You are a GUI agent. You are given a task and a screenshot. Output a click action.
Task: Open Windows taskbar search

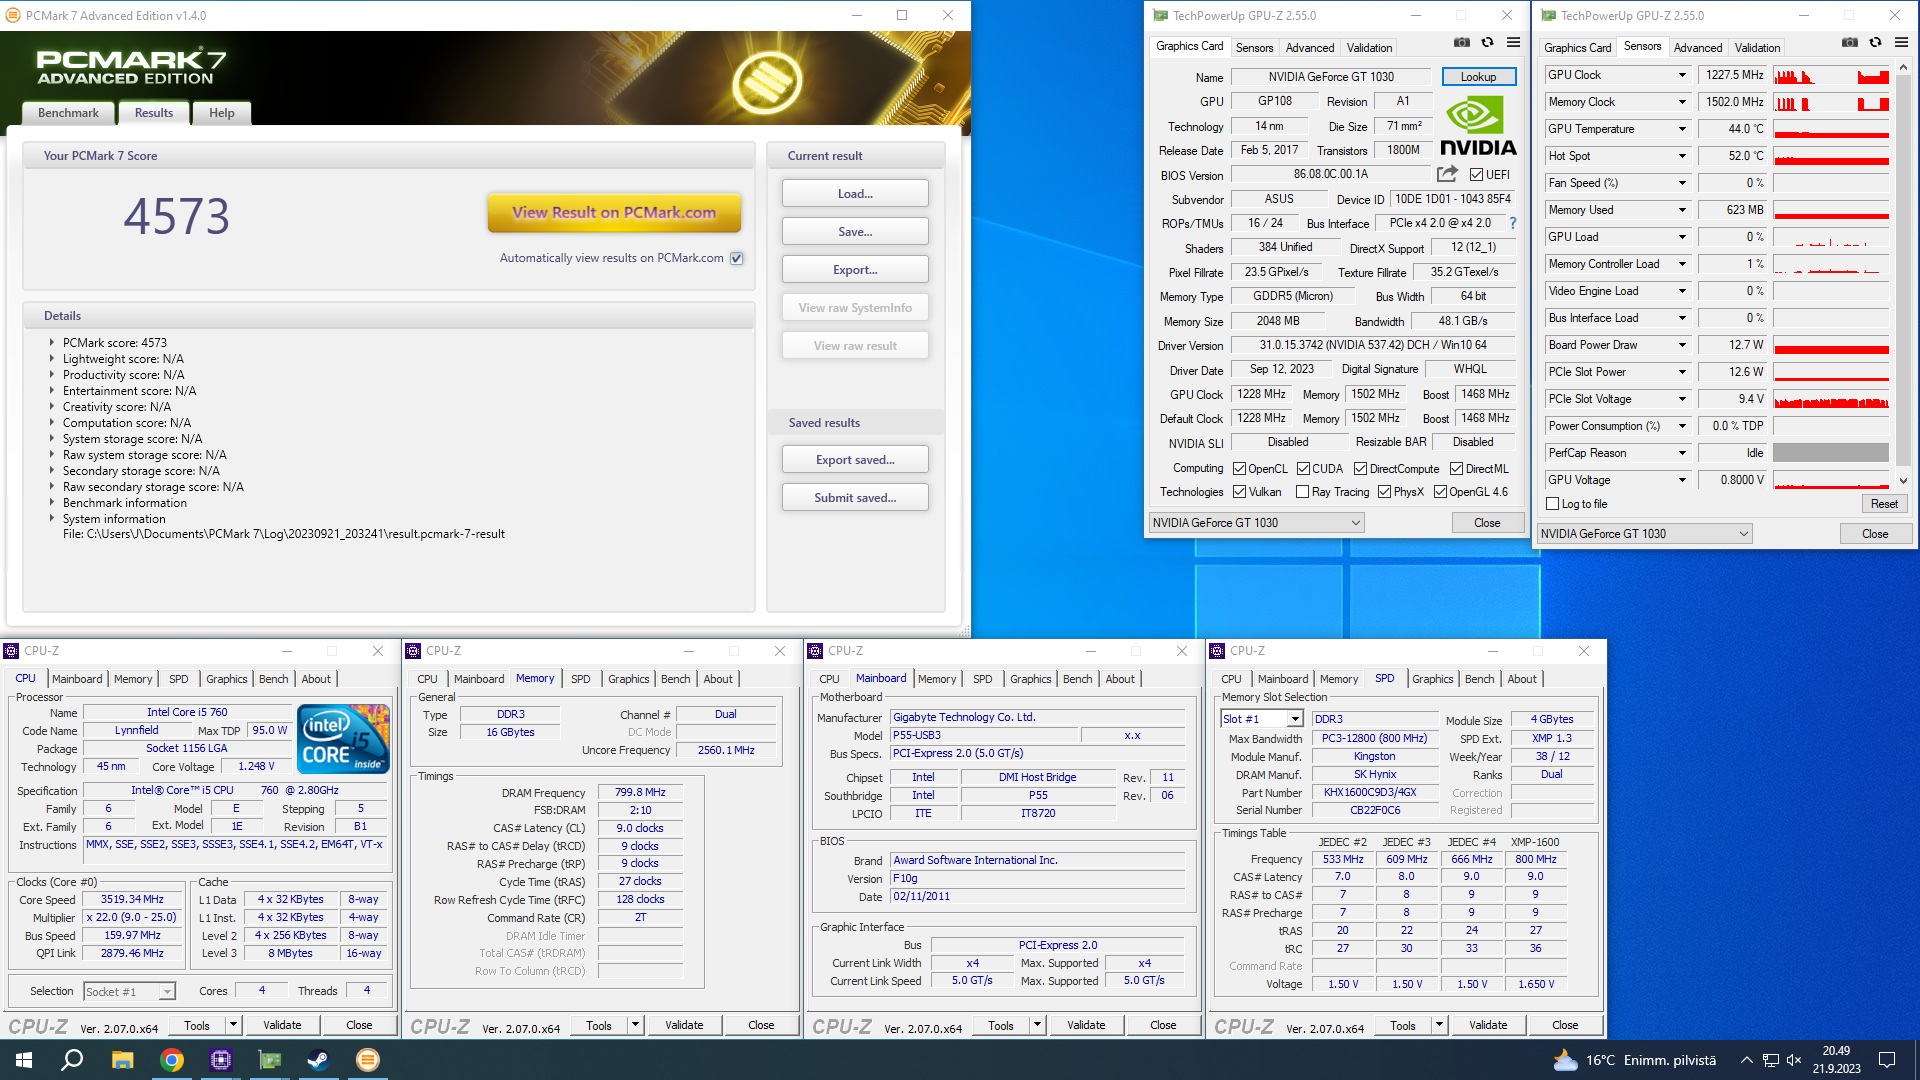(x=72, y=1060)
